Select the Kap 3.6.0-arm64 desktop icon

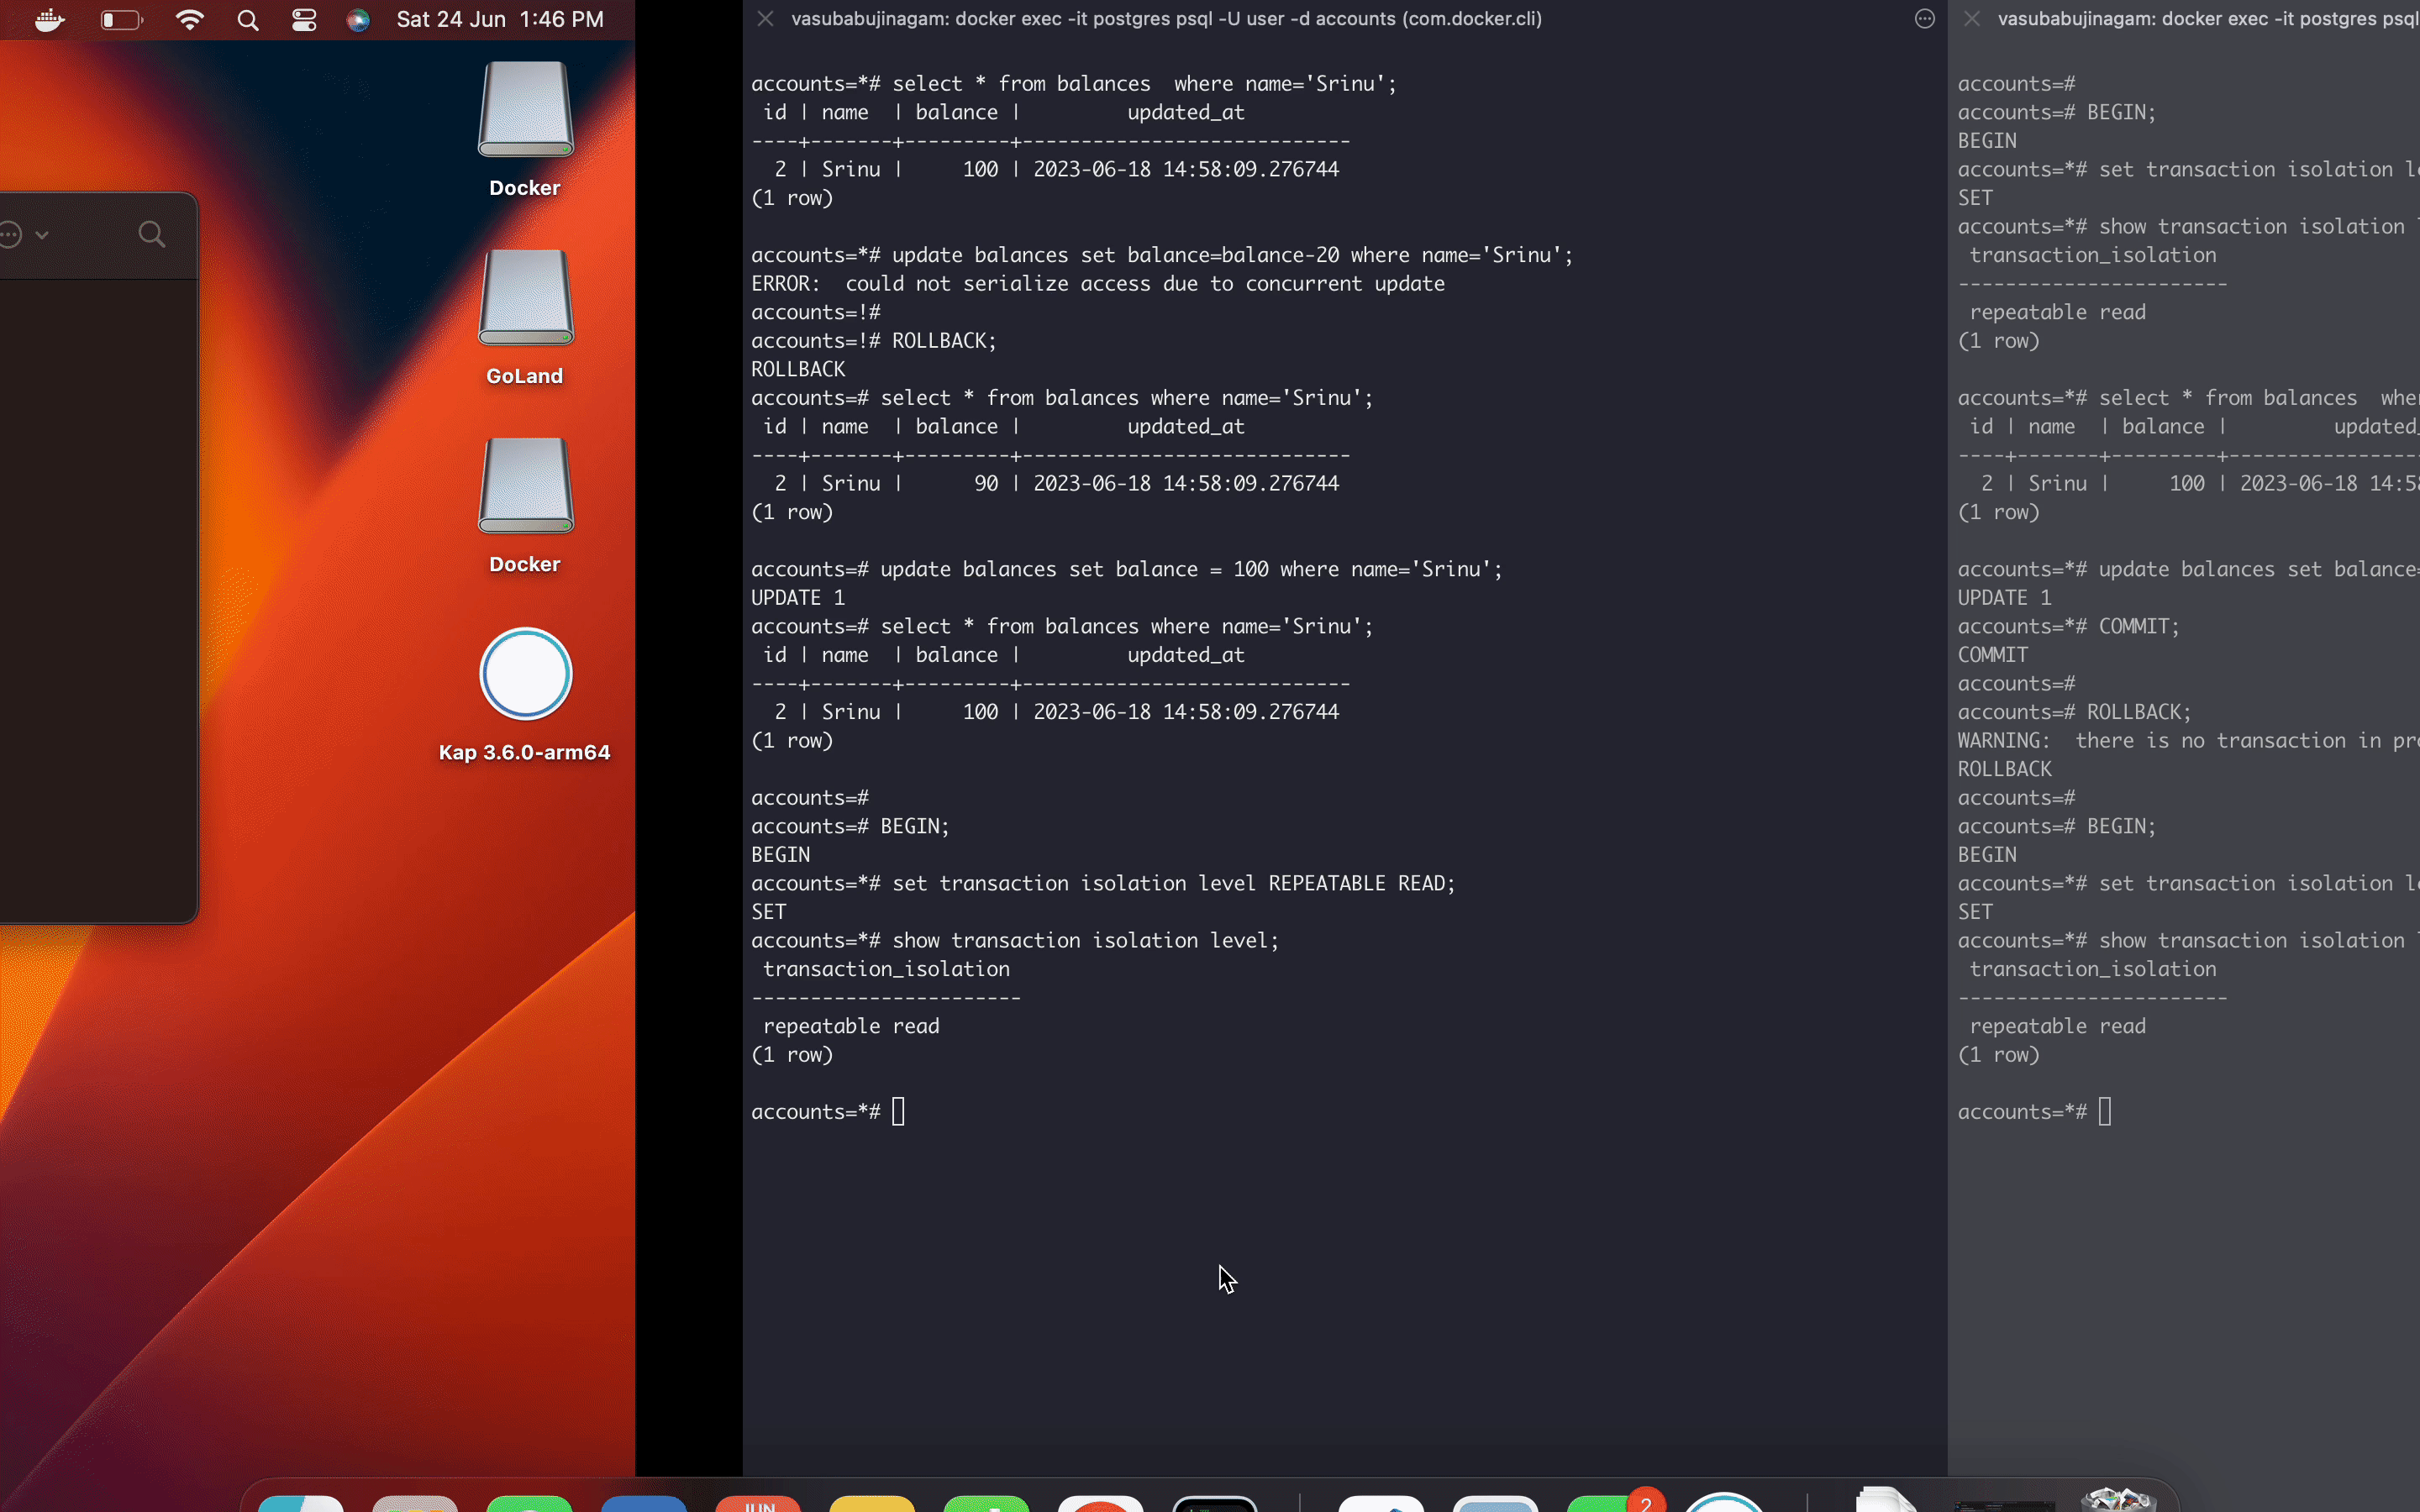525,674
